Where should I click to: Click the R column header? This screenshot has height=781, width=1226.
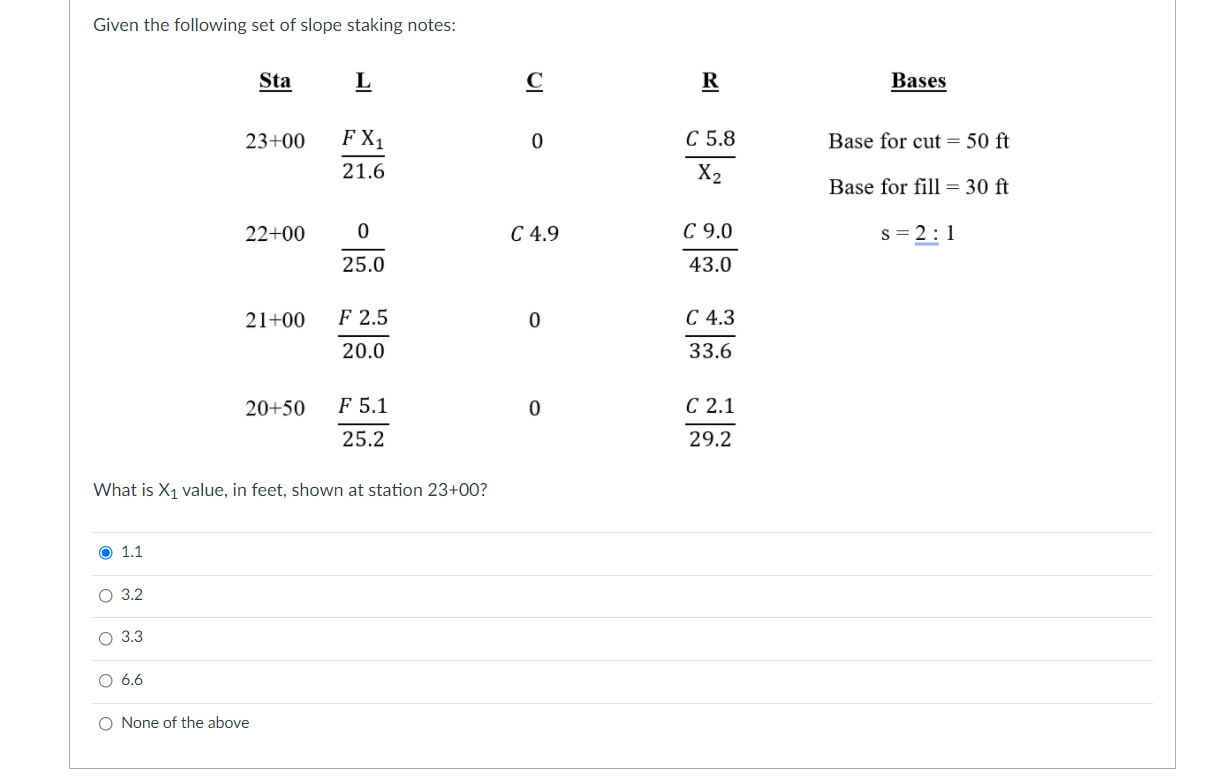tap(710, 81)
